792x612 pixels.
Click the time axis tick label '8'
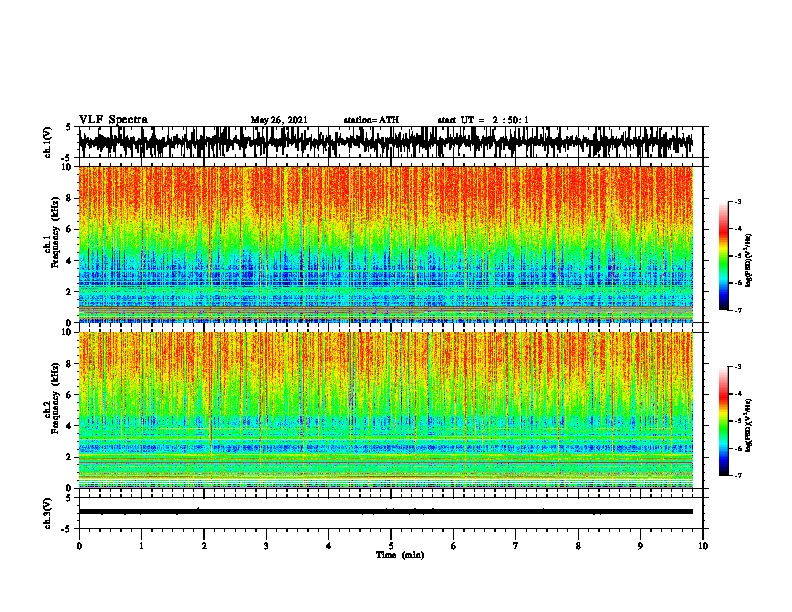coord(578,546)
